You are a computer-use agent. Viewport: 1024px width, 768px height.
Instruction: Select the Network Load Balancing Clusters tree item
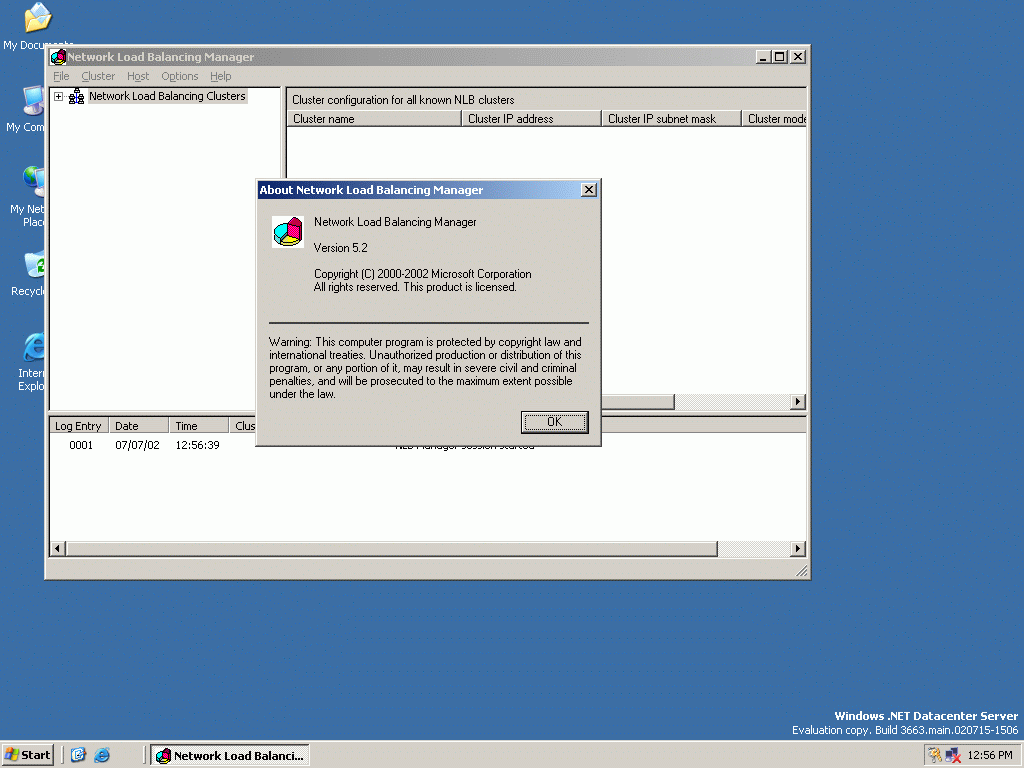(x=167, y=96)
